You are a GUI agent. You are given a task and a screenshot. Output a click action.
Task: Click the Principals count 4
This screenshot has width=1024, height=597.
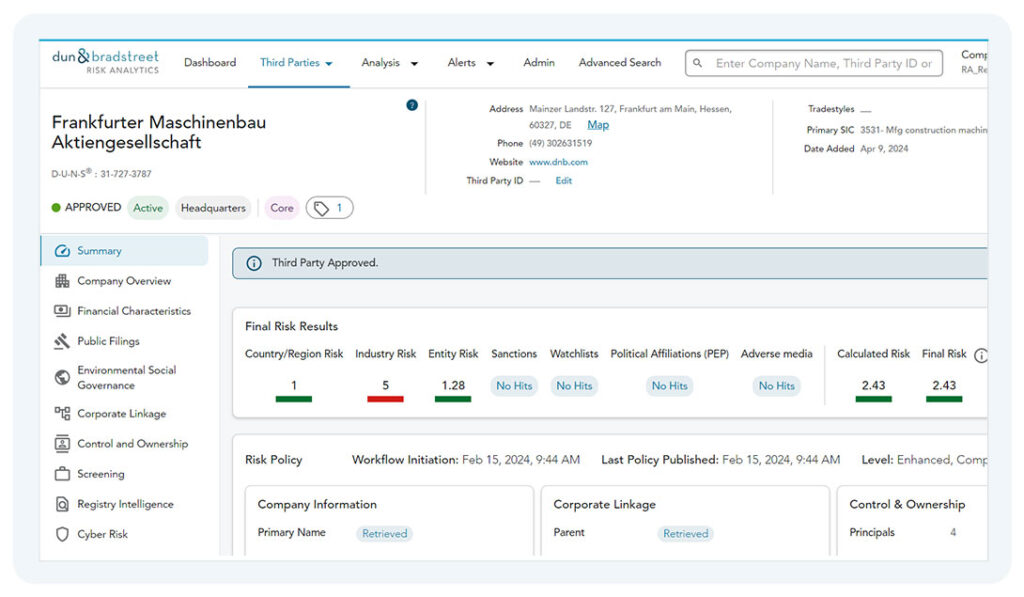tap(953, 532)
